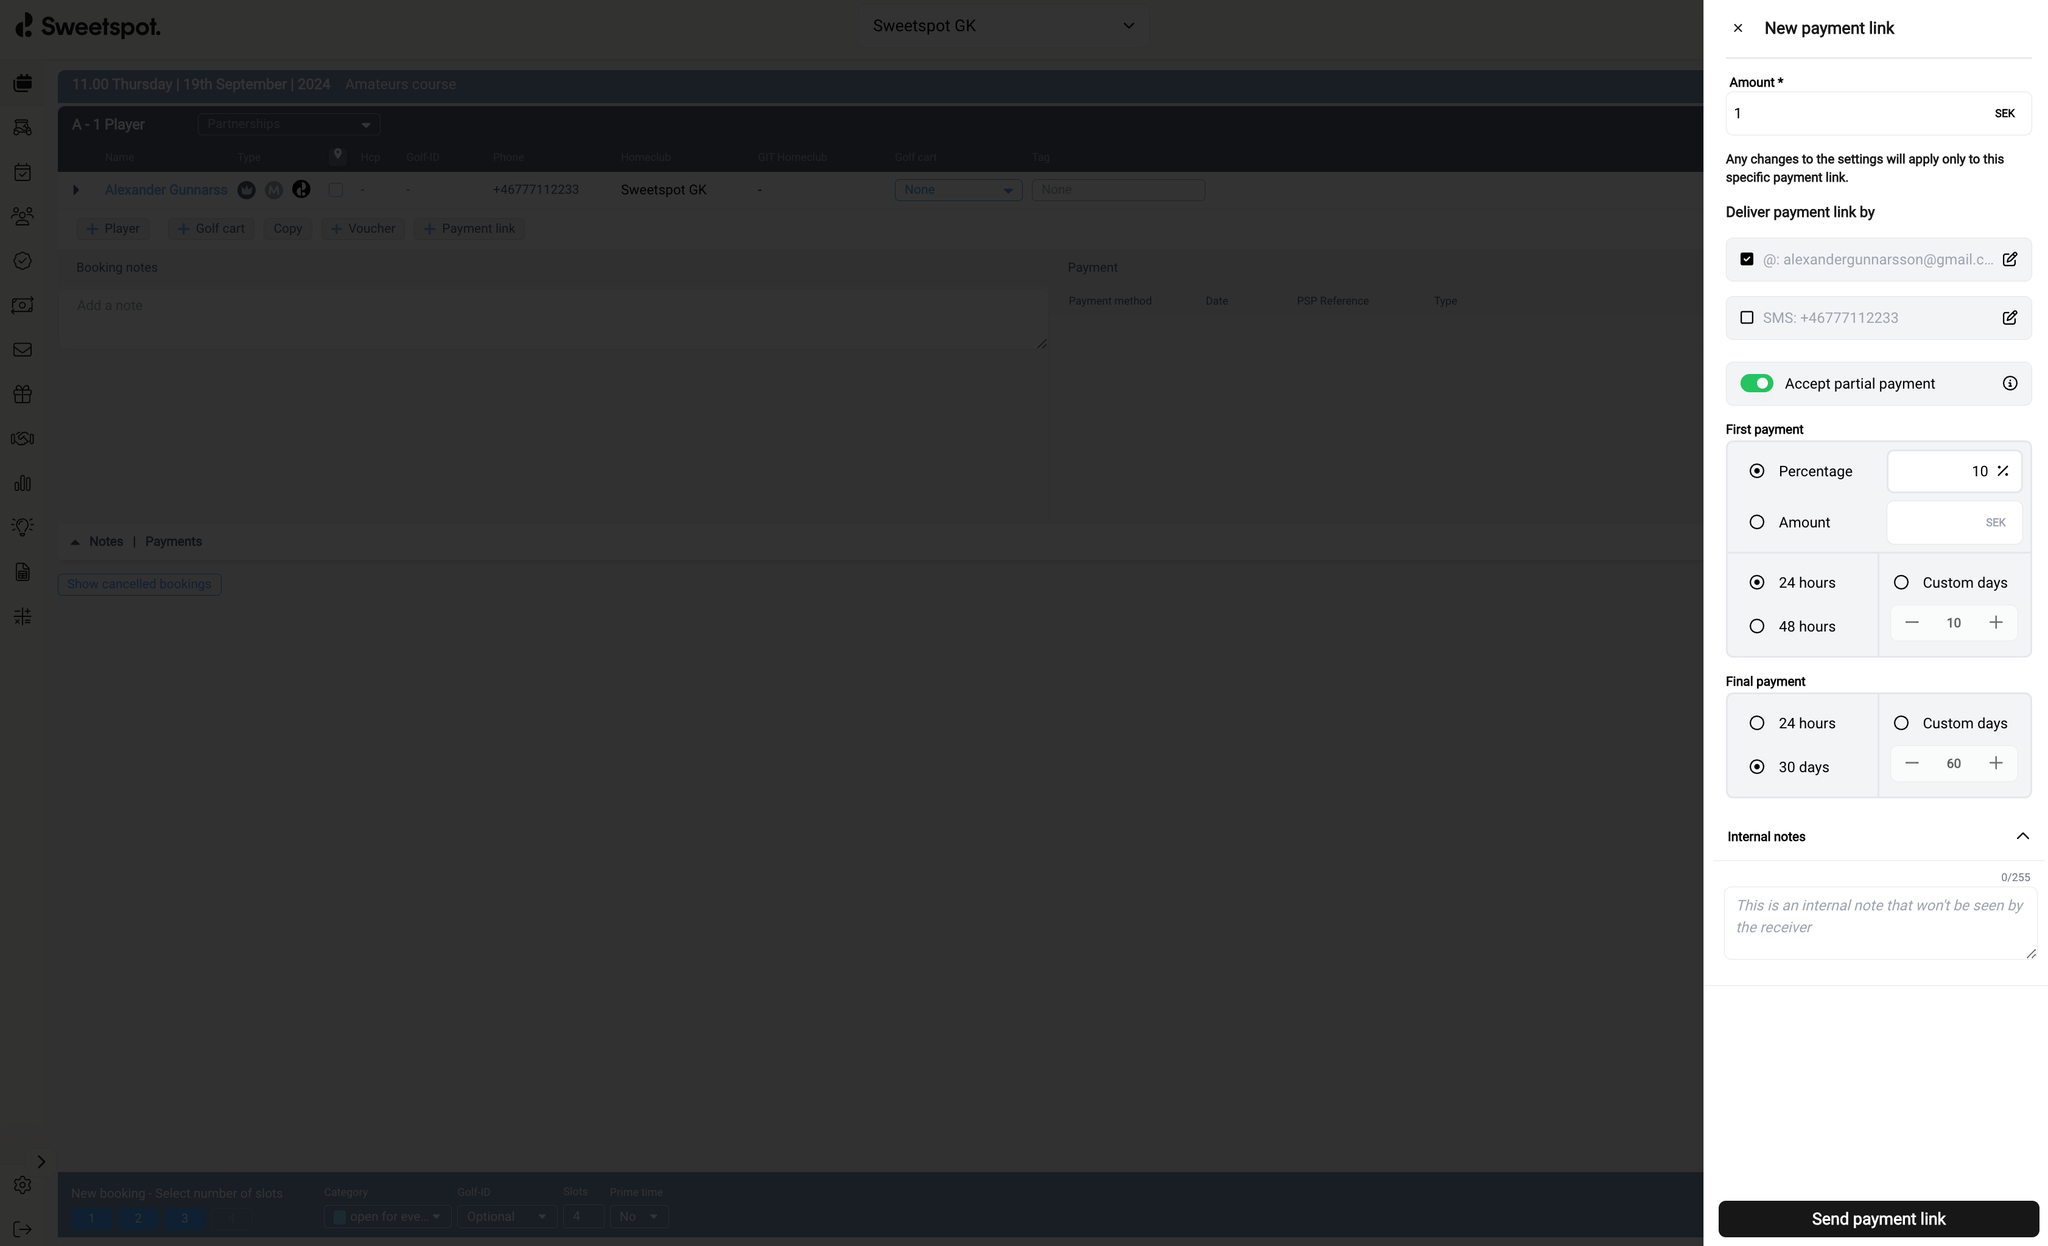This screenshot has width=2048, height=1246.
Task: Open the players group sidebar icon
Action: coord(22,216)
